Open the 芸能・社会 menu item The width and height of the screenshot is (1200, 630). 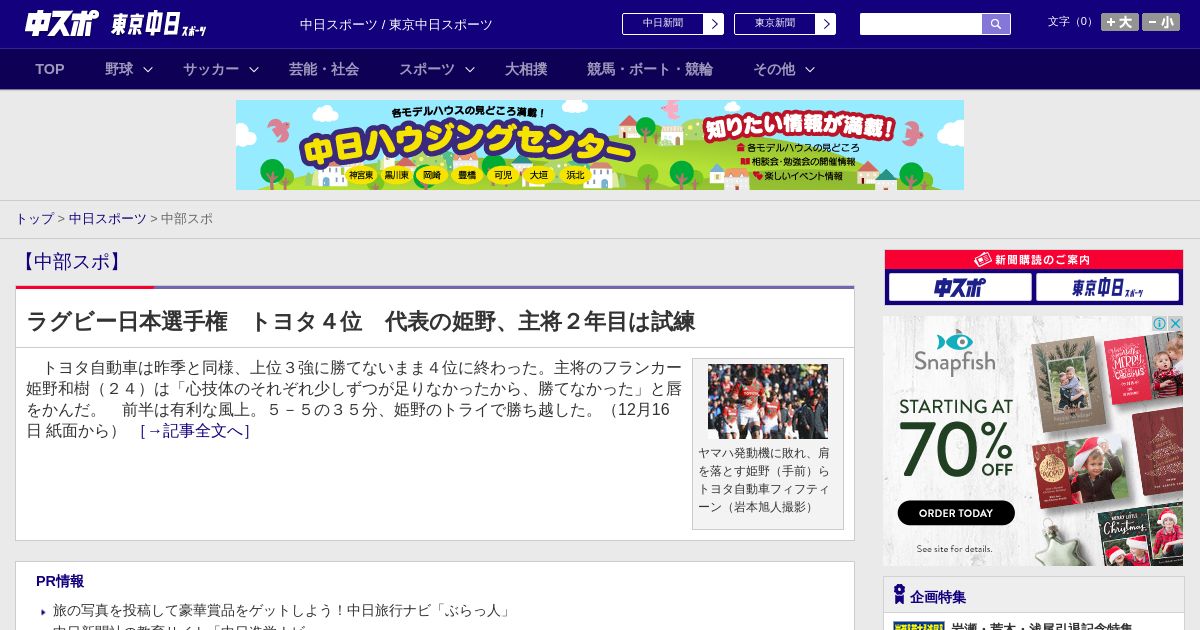click(324, 69)
